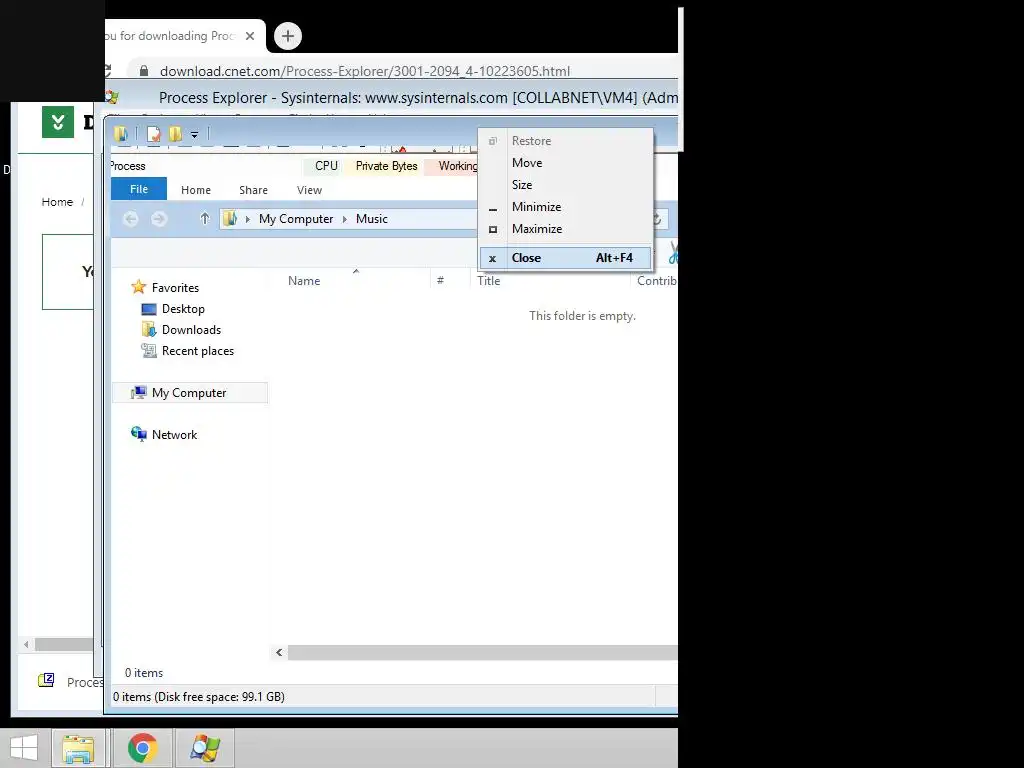Click the Properties quick access icon

click(x=153, y=134)
